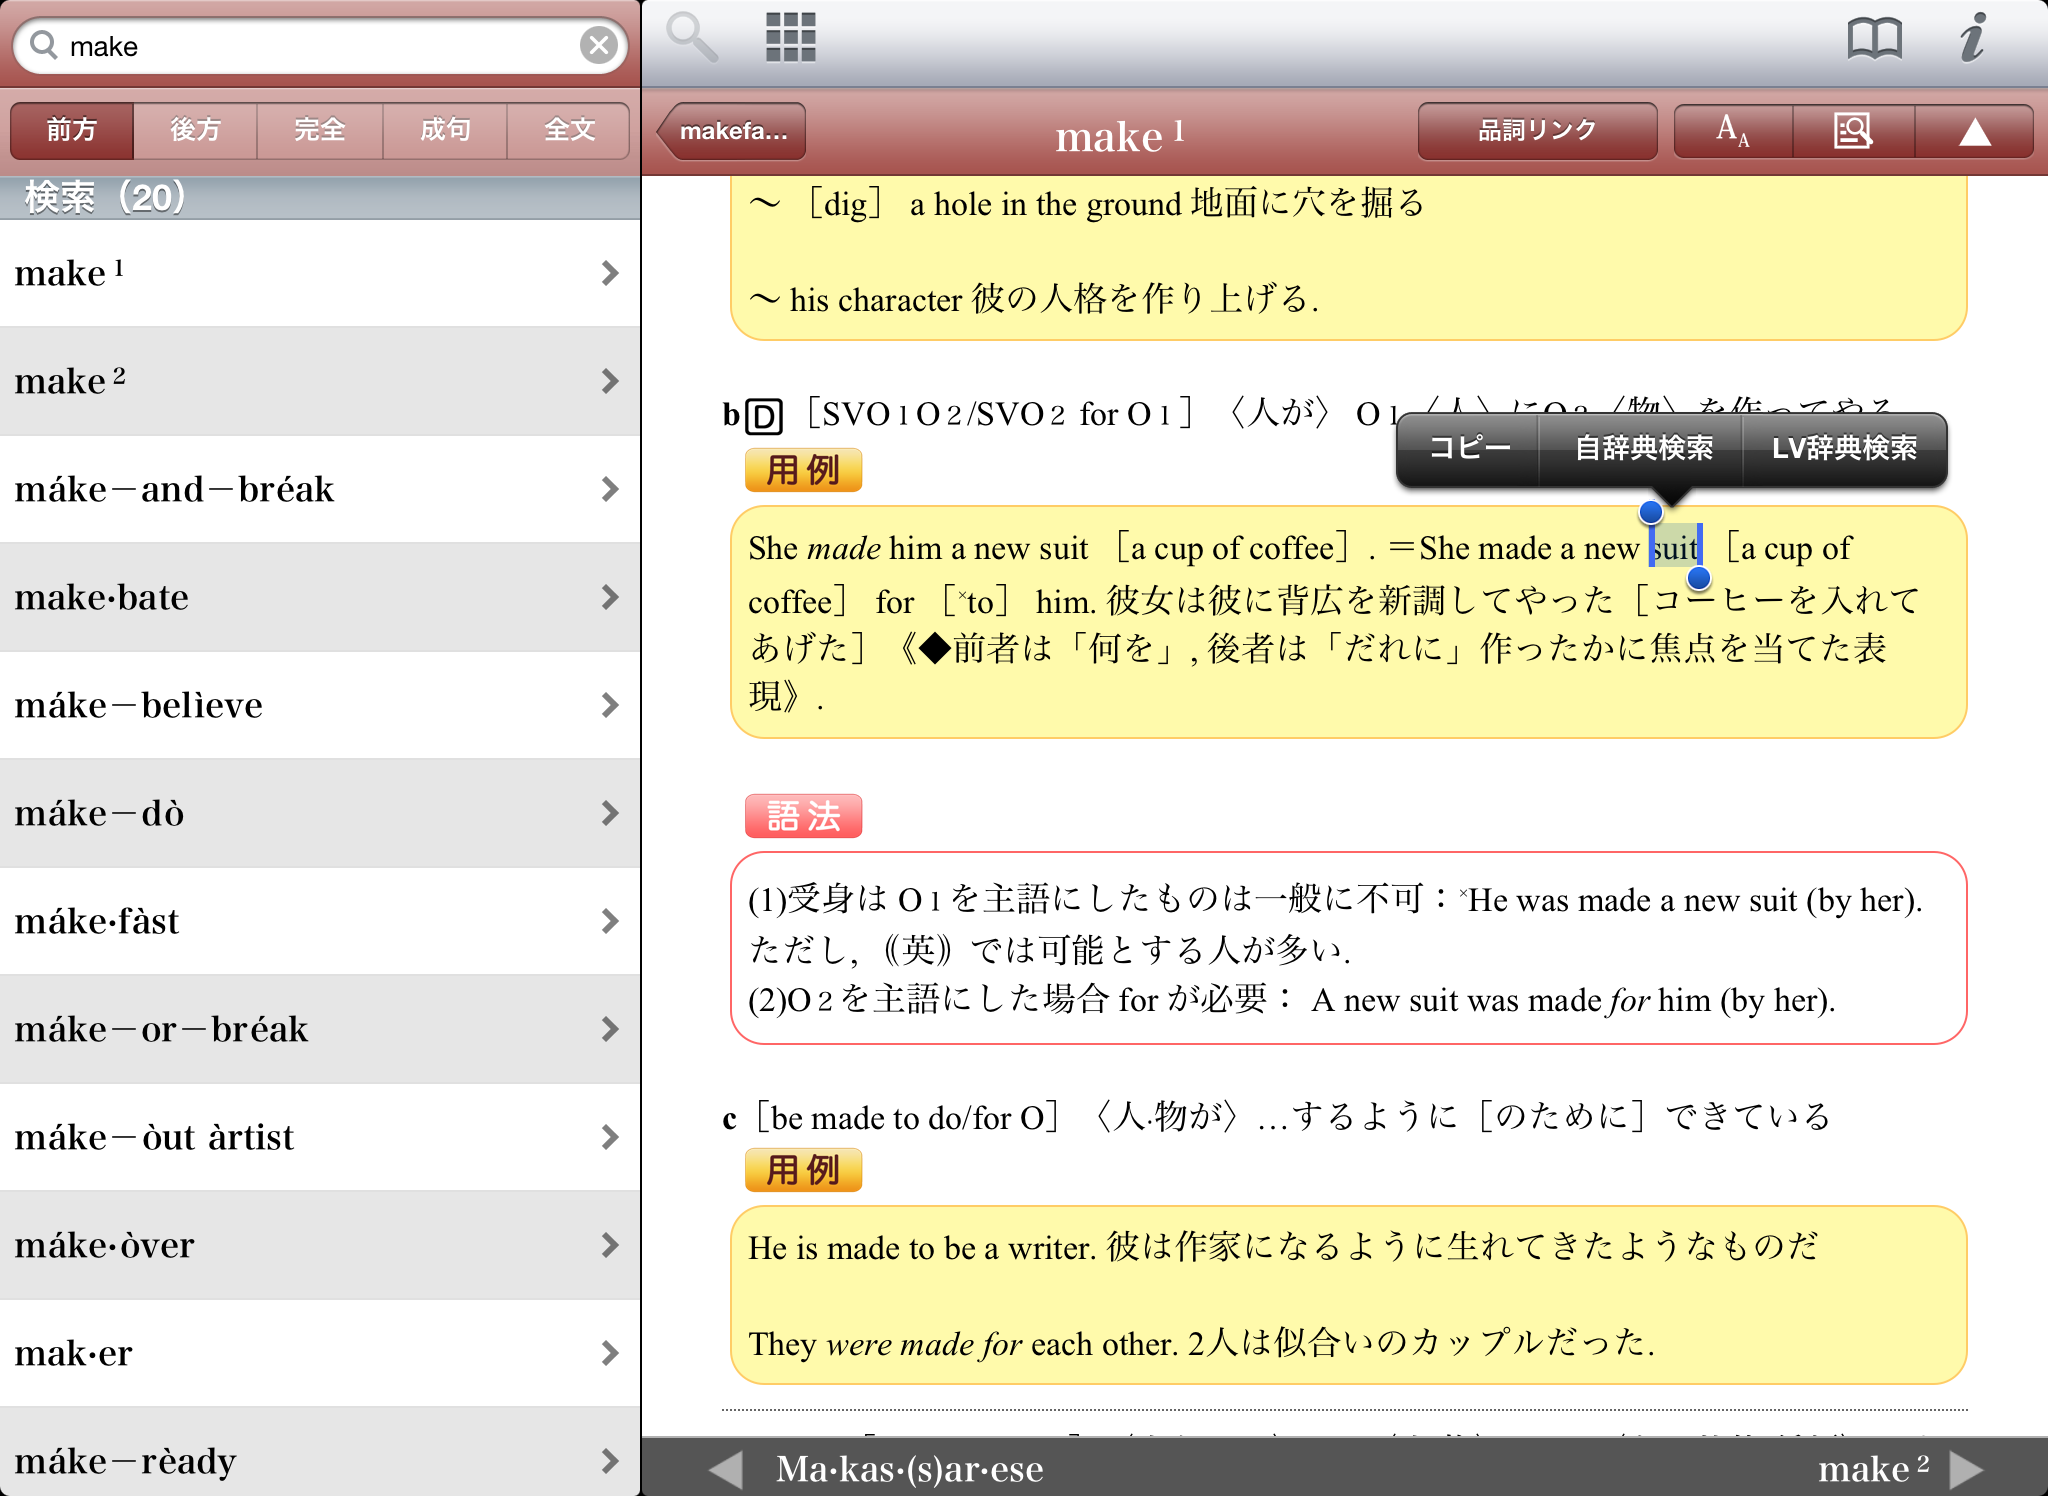The image size is (2048, 1496).
Task: Select 全文 search mode tab
Action: point(569,130)
